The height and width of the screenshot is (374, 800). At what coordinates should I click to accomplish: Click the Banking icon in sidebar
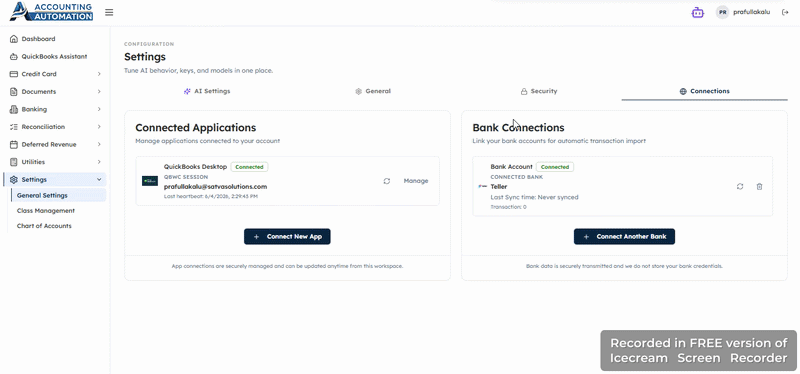[x=14, y=109]
